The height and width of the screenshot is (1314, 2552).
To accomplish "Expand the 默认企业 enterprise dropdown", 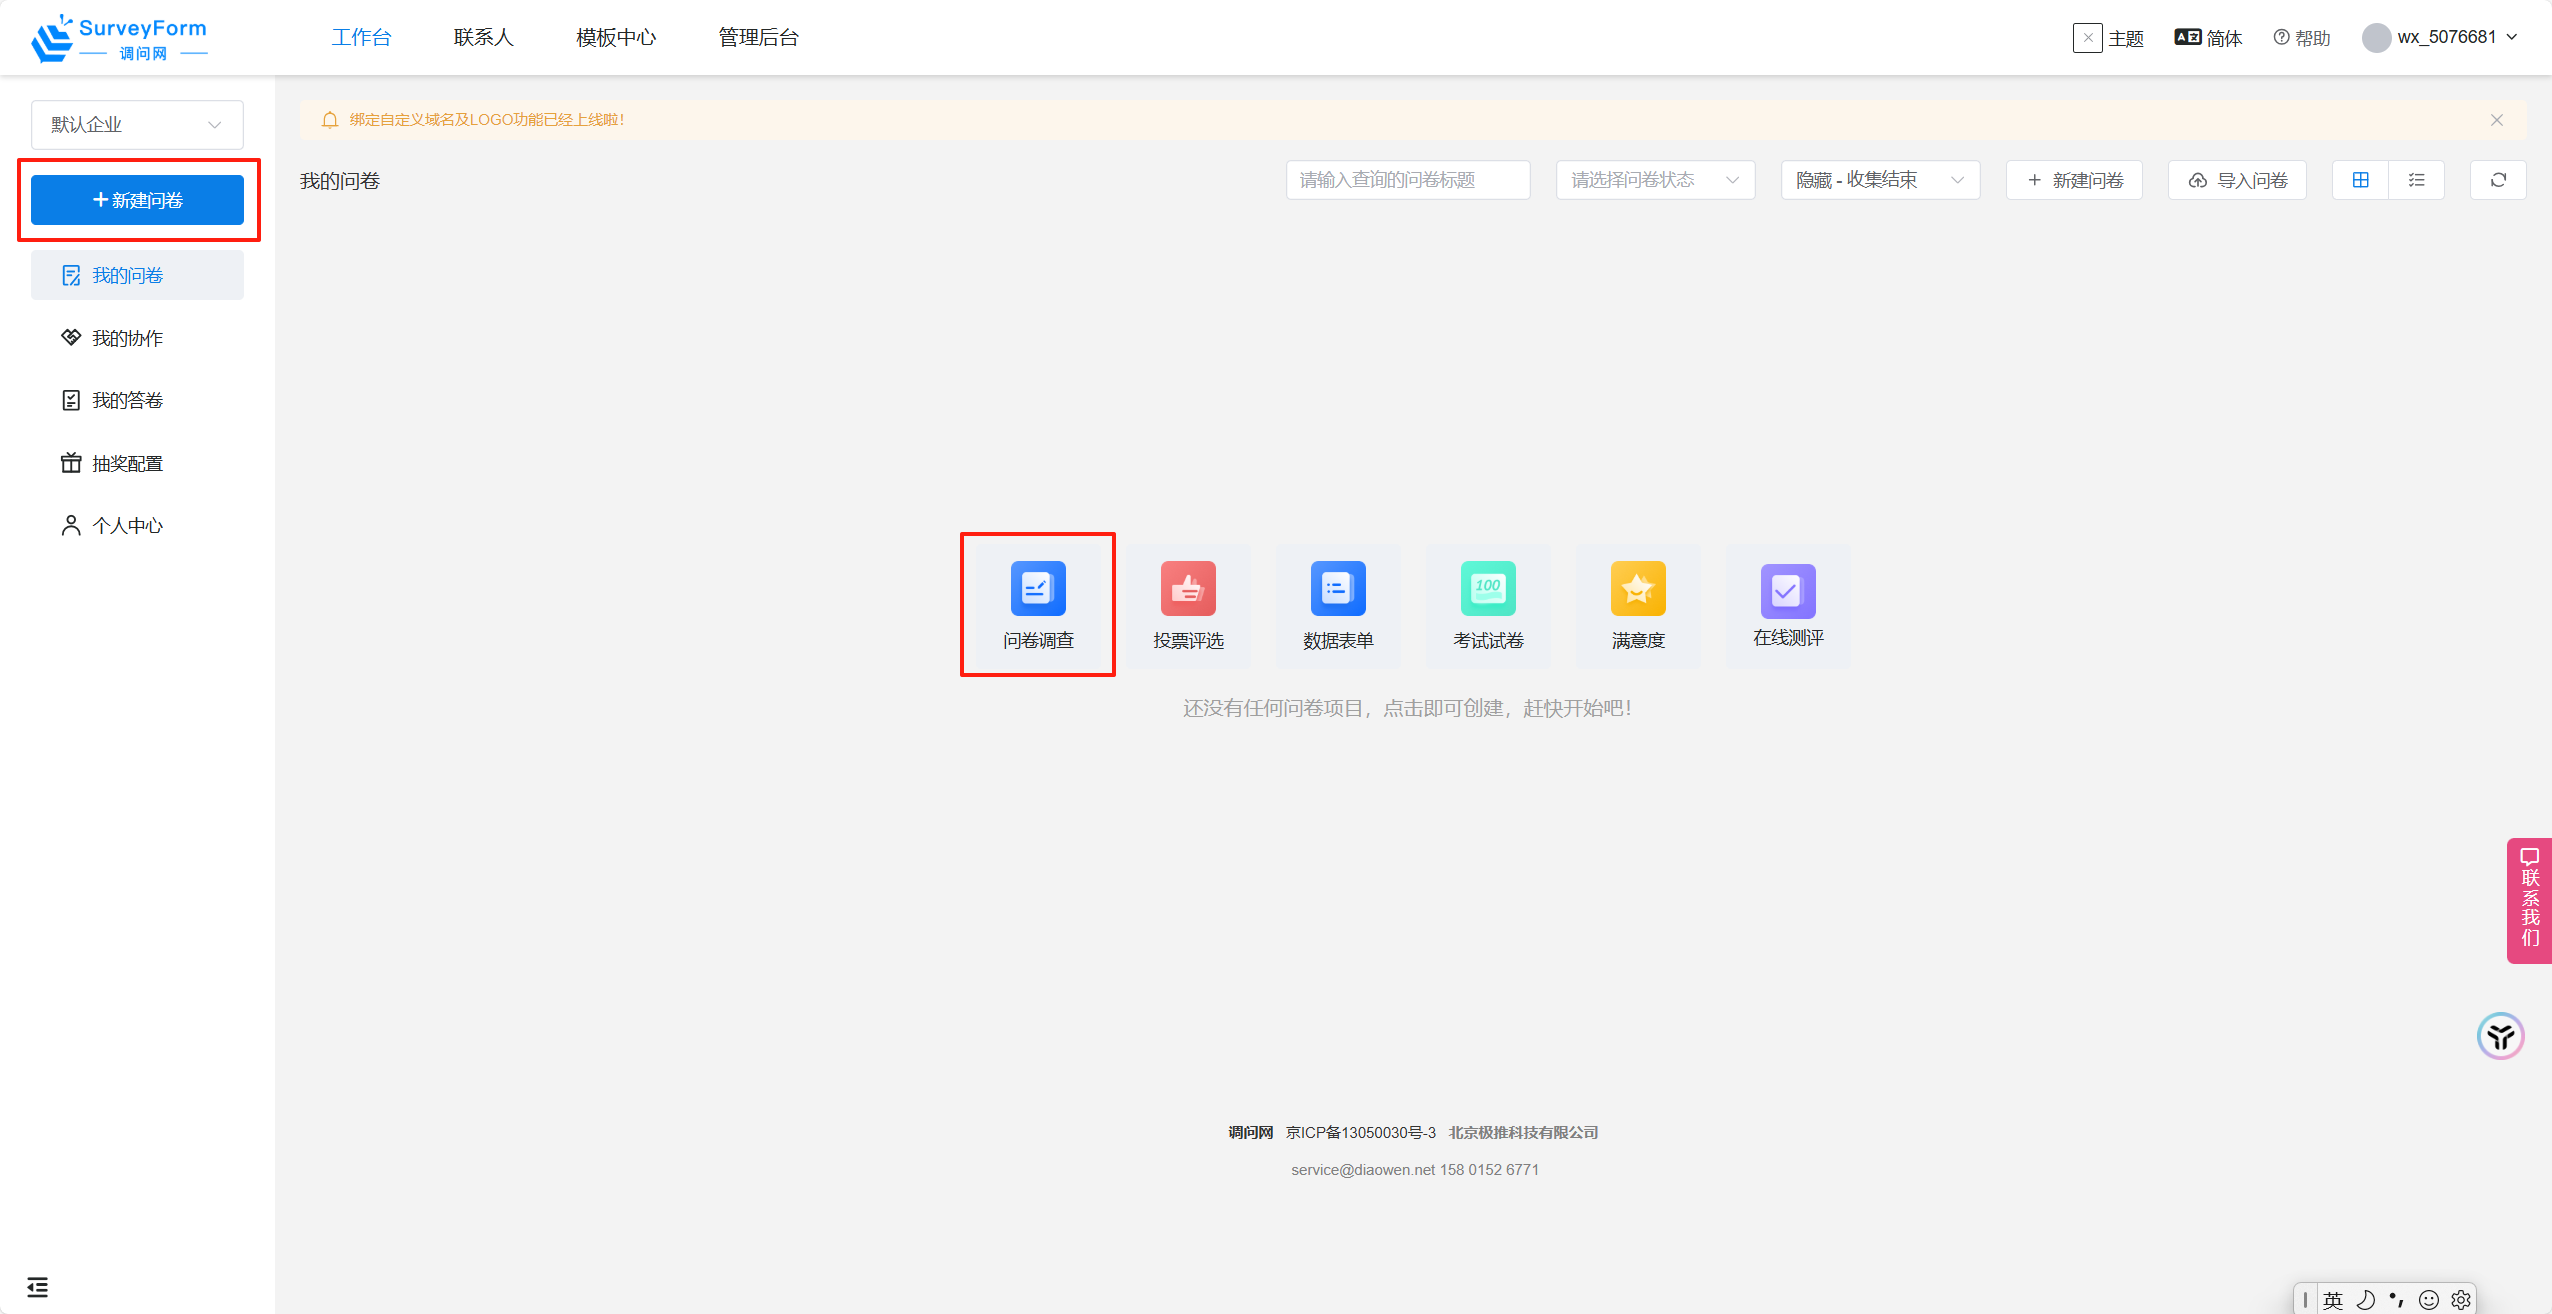I will coord(137,125).
